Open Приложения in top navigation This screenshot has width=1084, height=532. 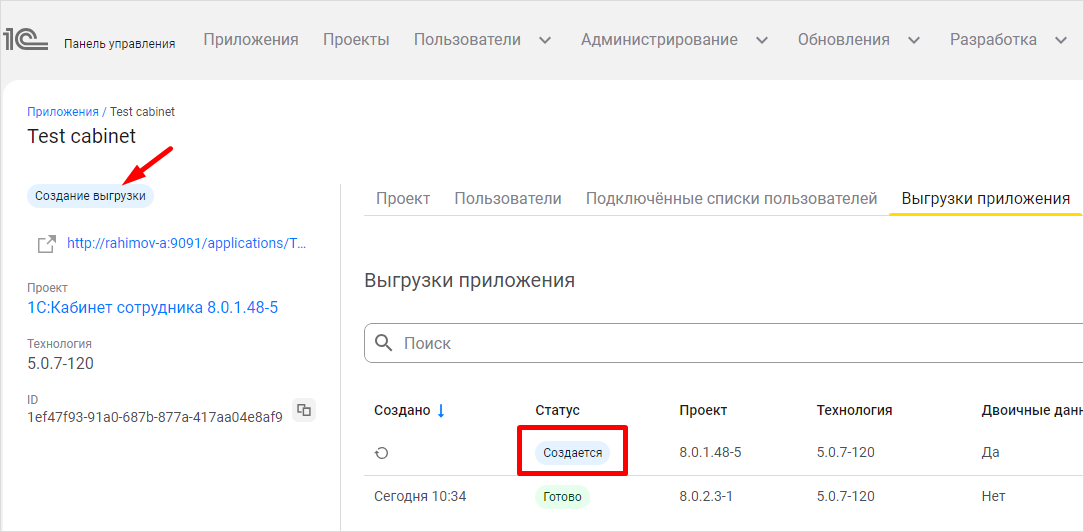pos(251,40)
